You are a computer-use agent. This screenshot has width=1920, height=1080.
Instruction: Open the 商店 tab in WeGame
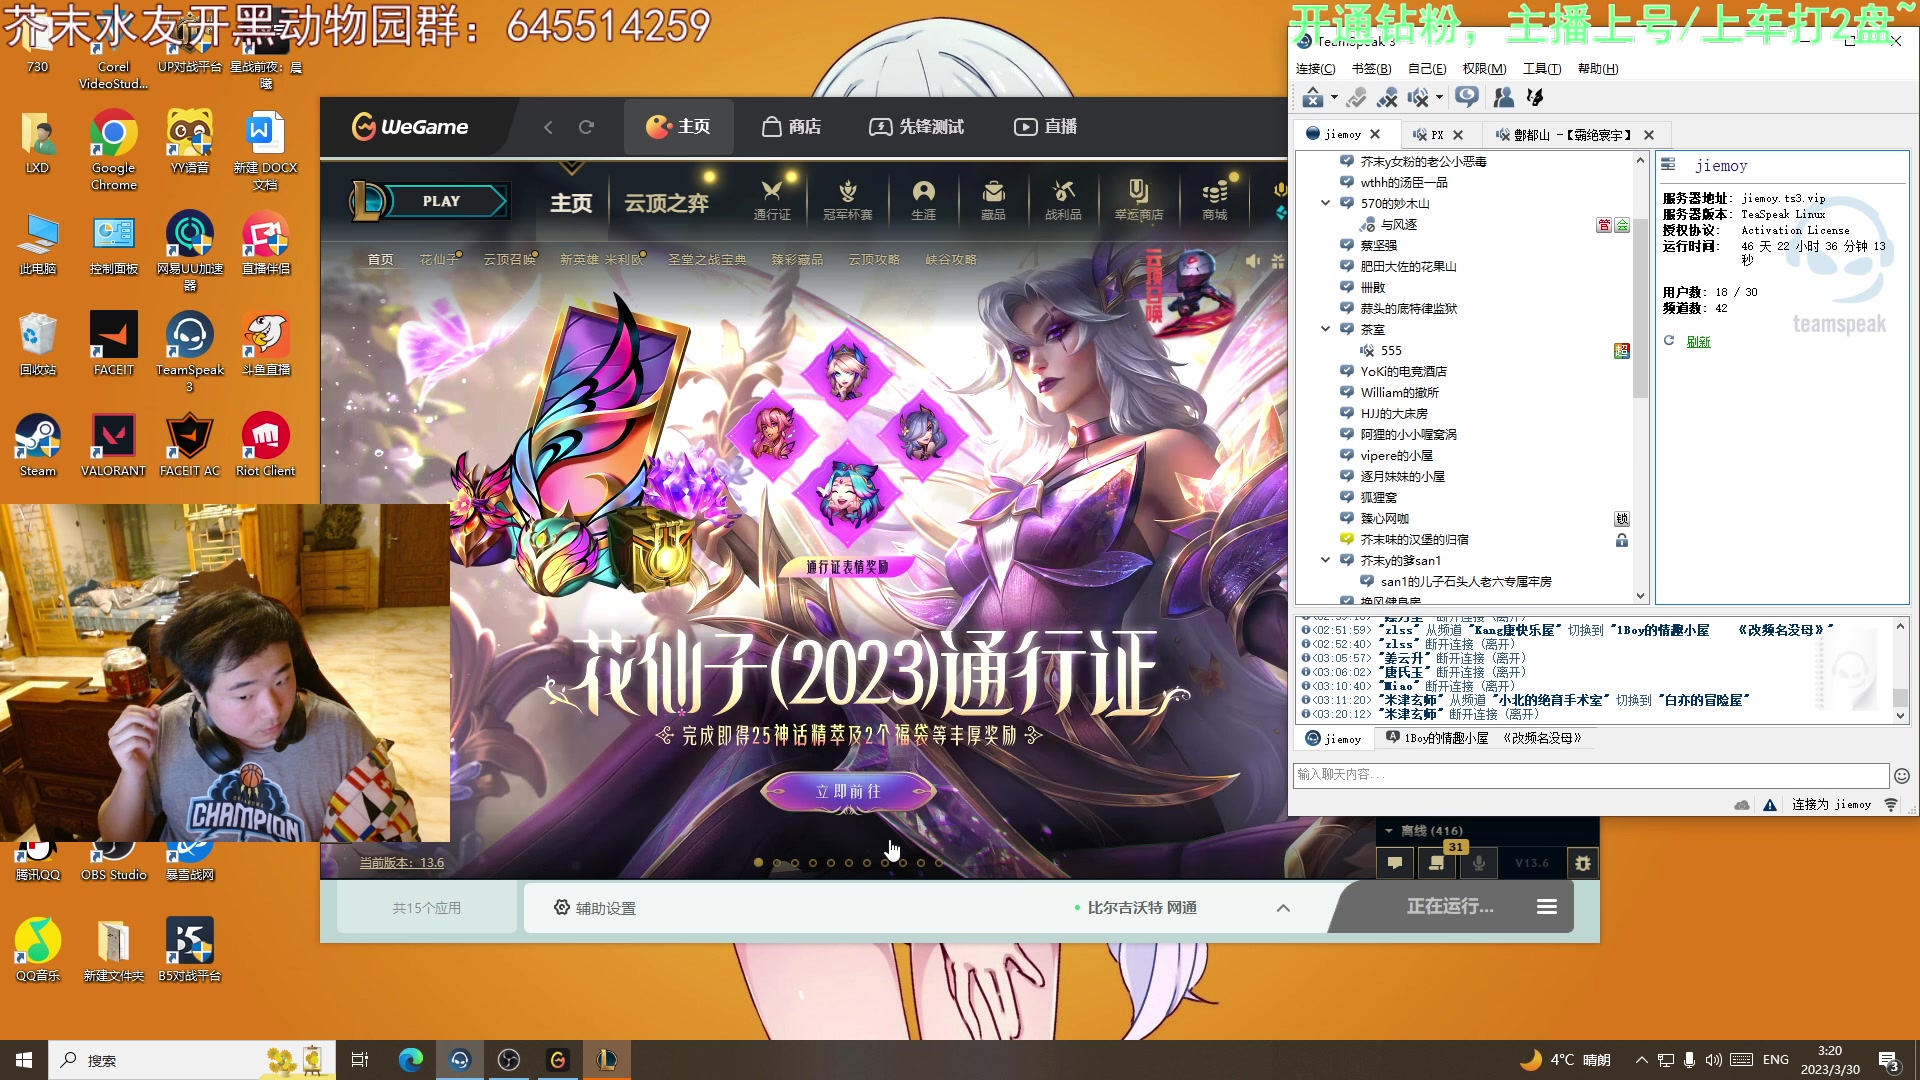(x=791, y=127)
